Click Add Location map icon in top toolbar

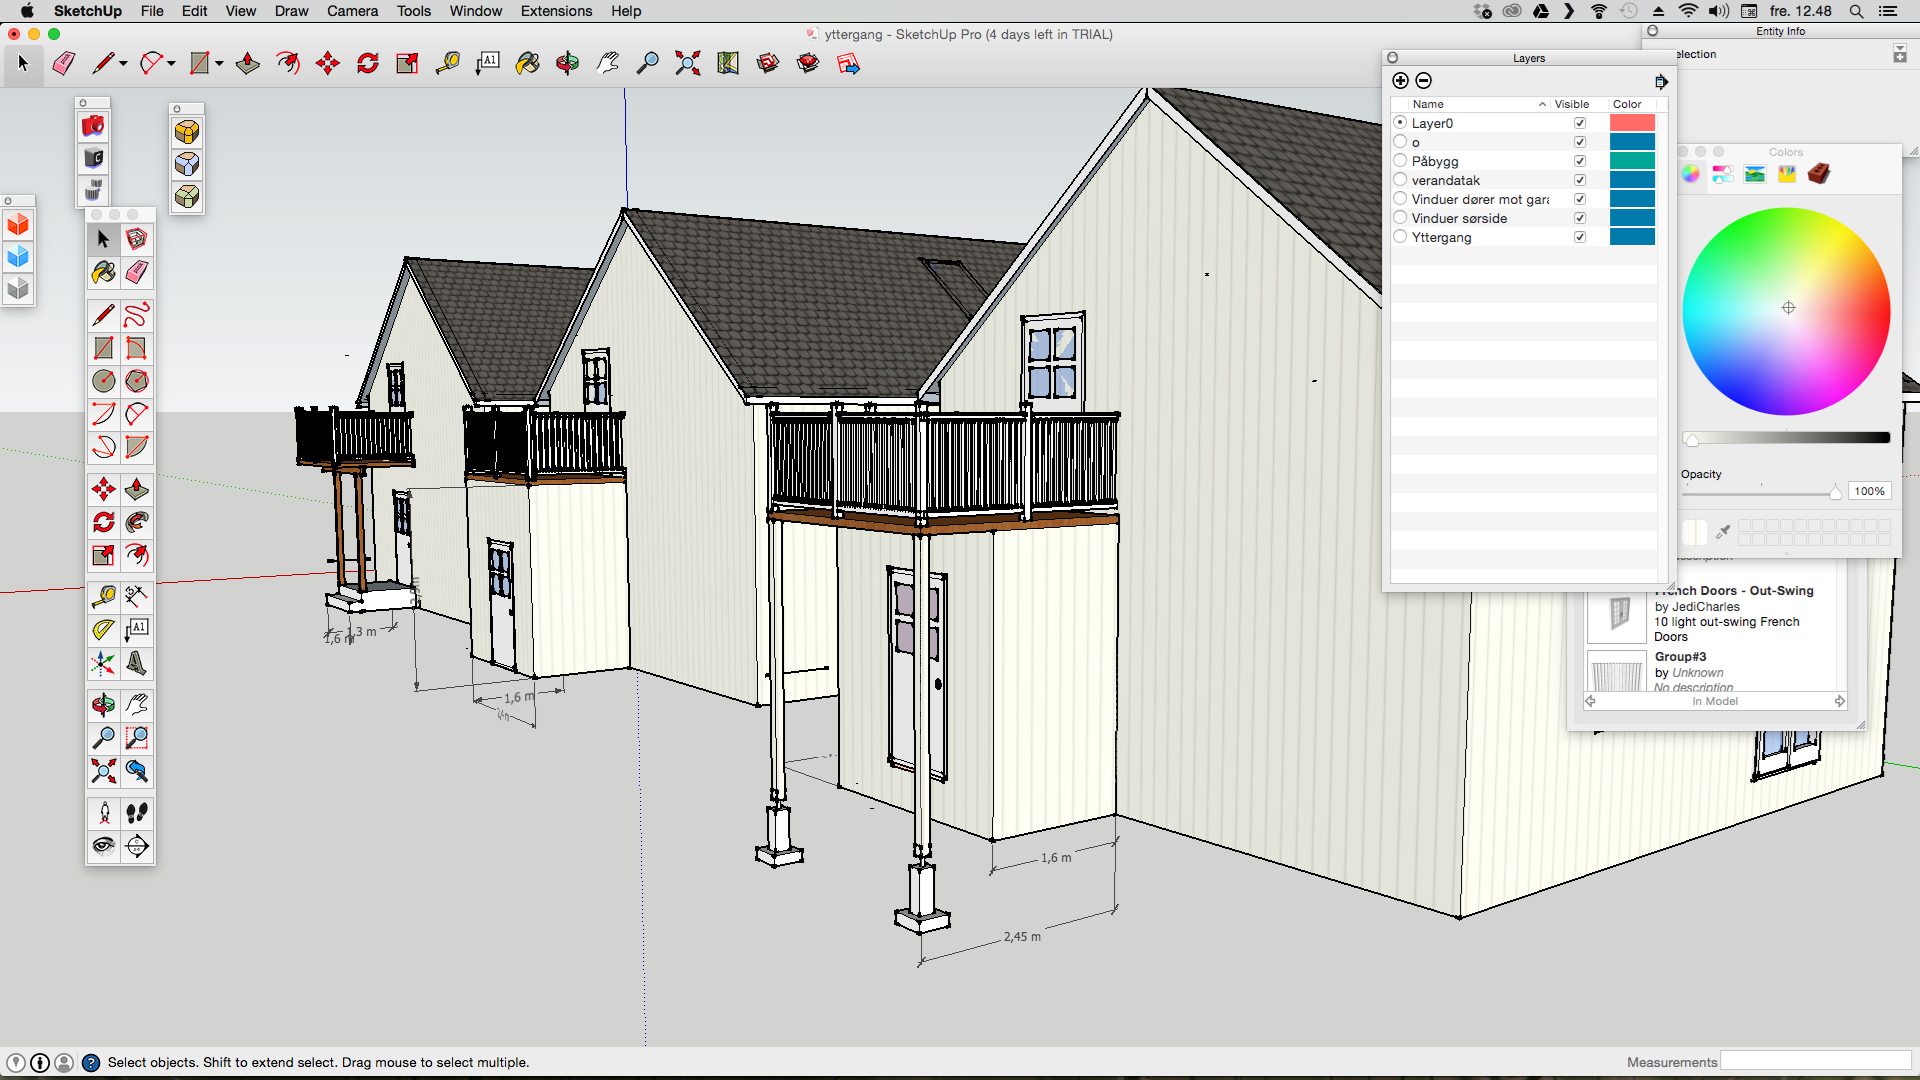point(728,63)
